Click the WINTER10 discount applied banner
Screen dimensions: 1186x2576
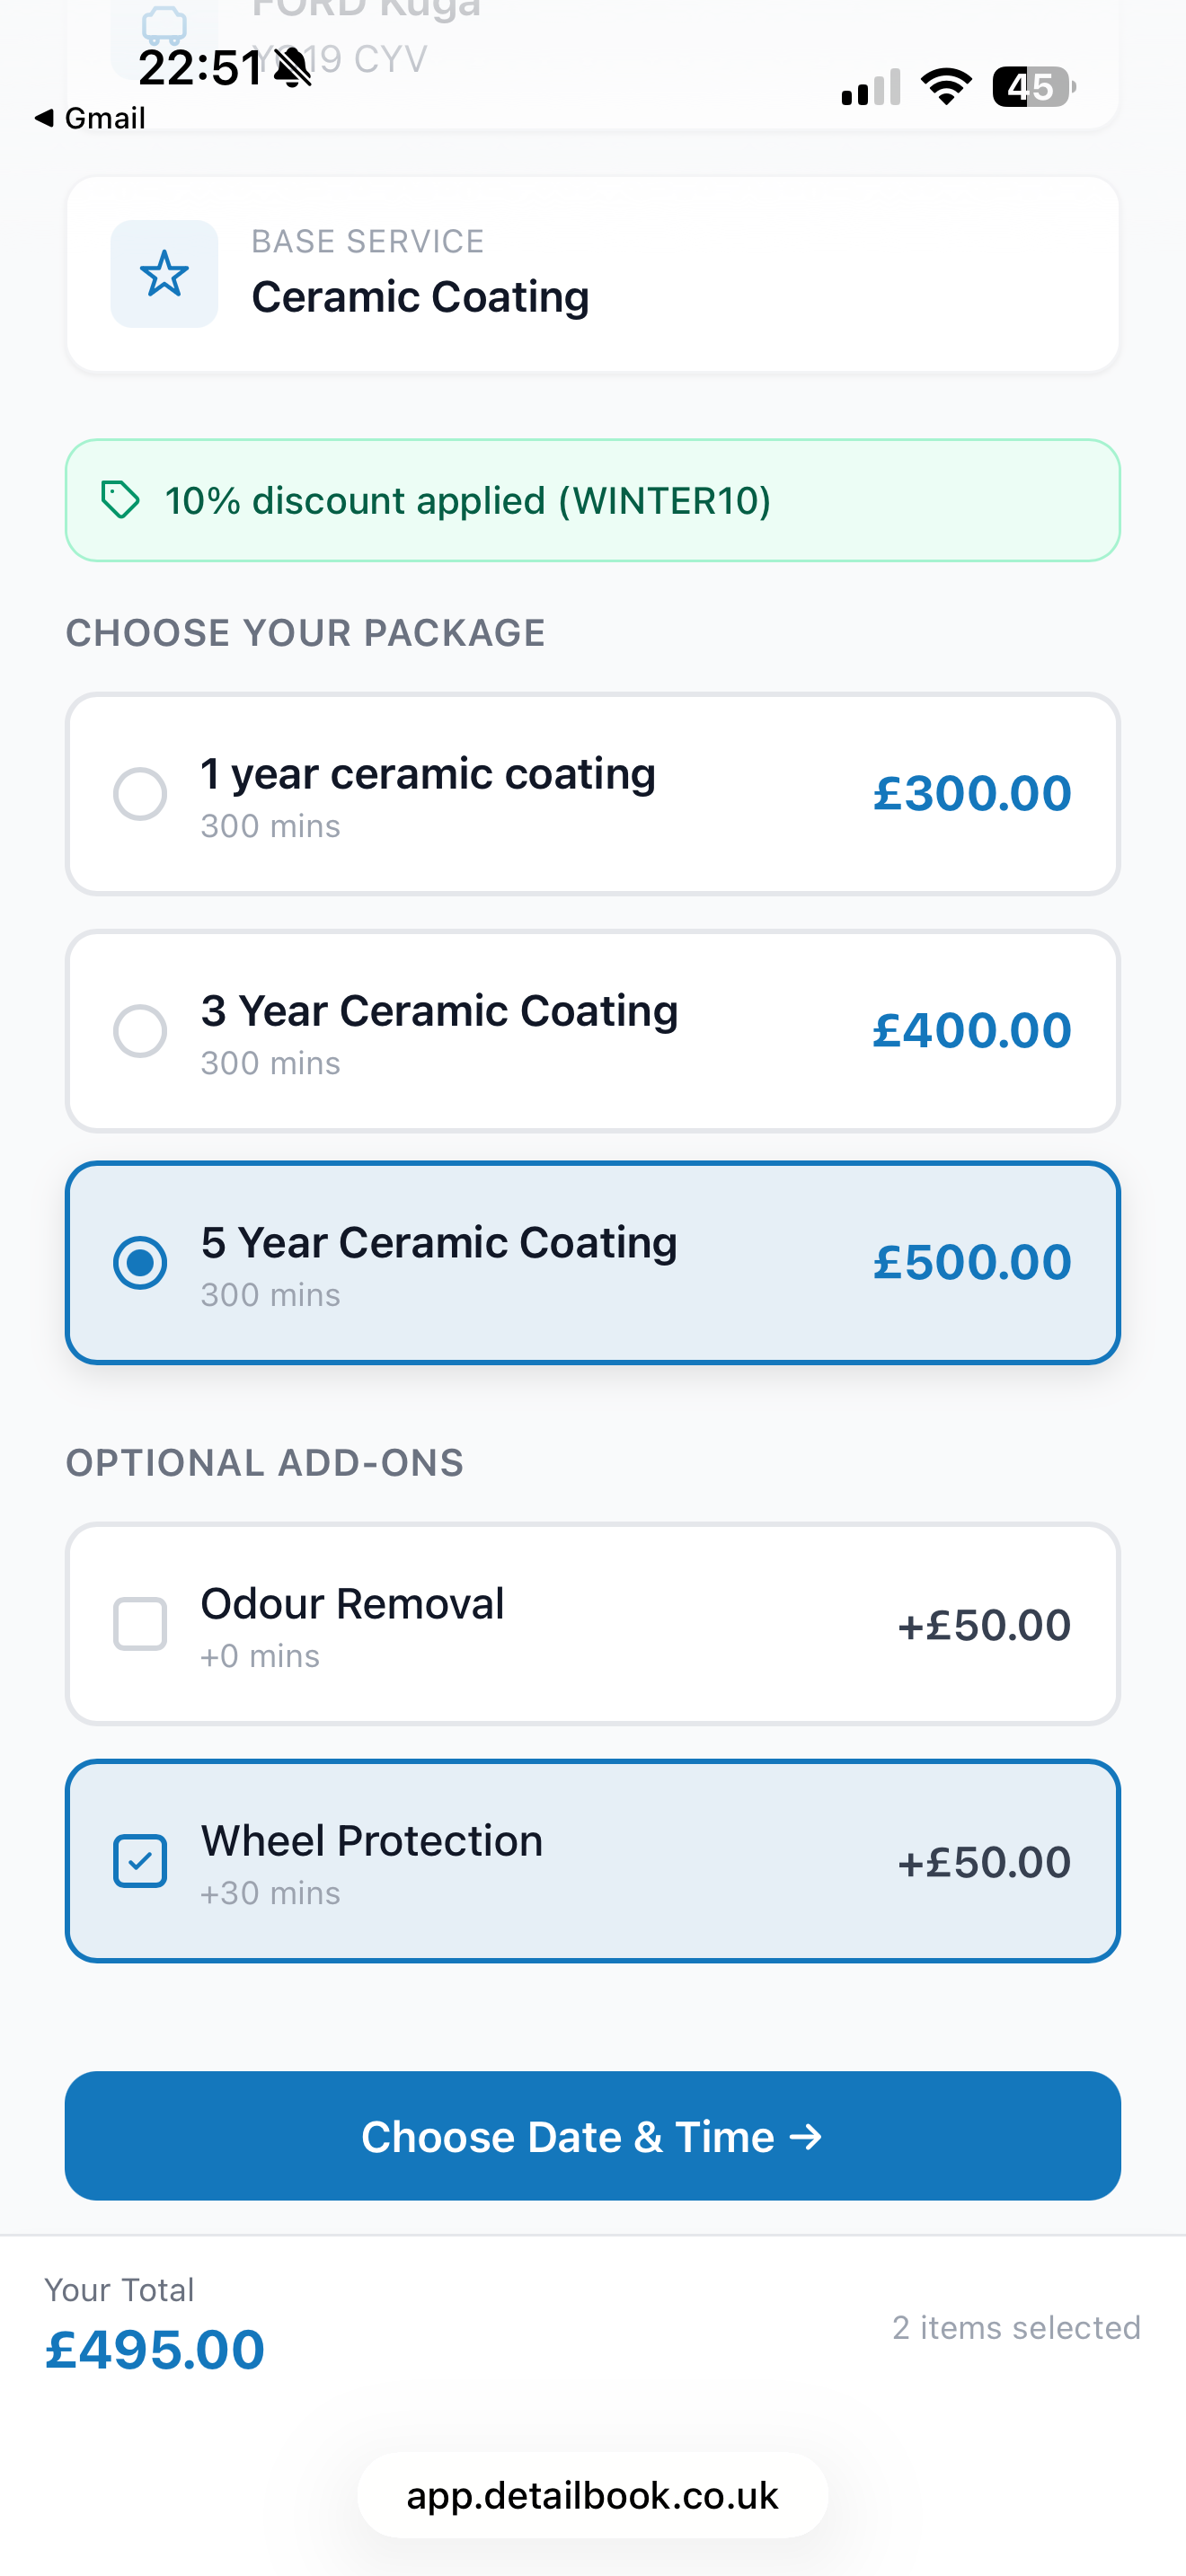pos(592,499)
